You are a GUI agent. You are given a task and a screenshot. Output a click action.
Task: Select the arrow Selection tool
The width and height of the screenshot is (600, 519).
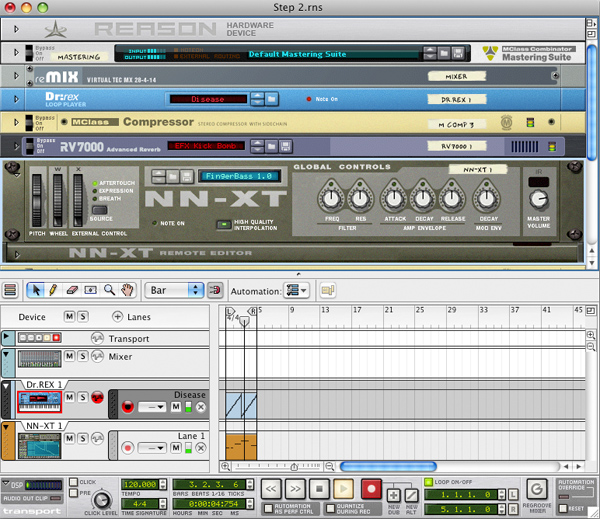click(x=36, y=290)
